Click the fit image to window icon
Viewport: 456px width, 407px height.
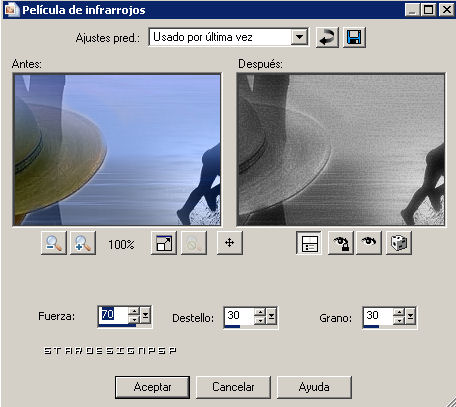click(x=164, y=243)
